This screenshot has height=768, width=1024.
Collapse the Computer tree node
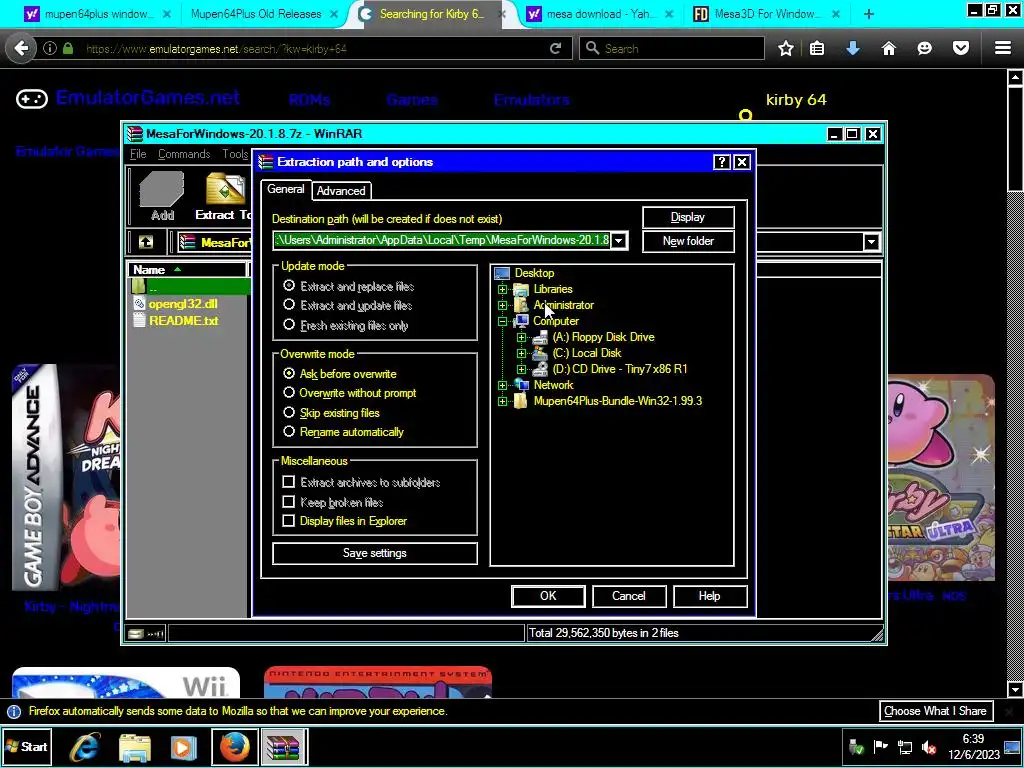[x=502, y=321]
